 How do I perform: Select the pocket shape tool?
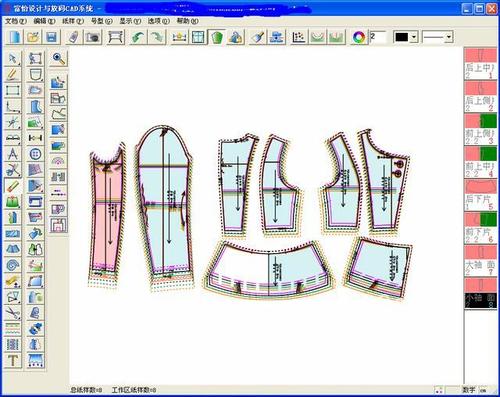coord(35,75)
